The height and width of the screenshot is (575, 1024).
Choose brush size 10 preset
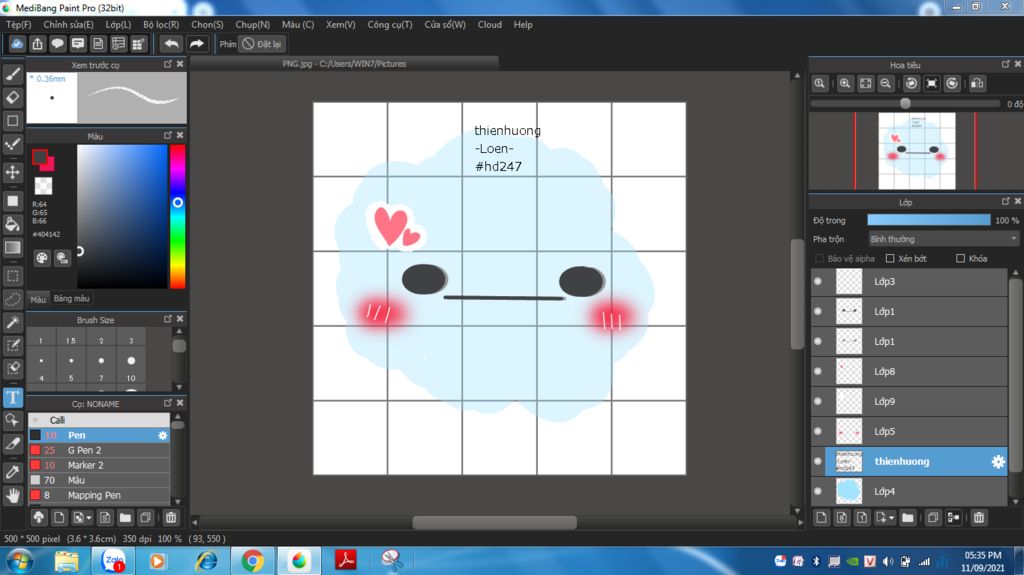131,367
